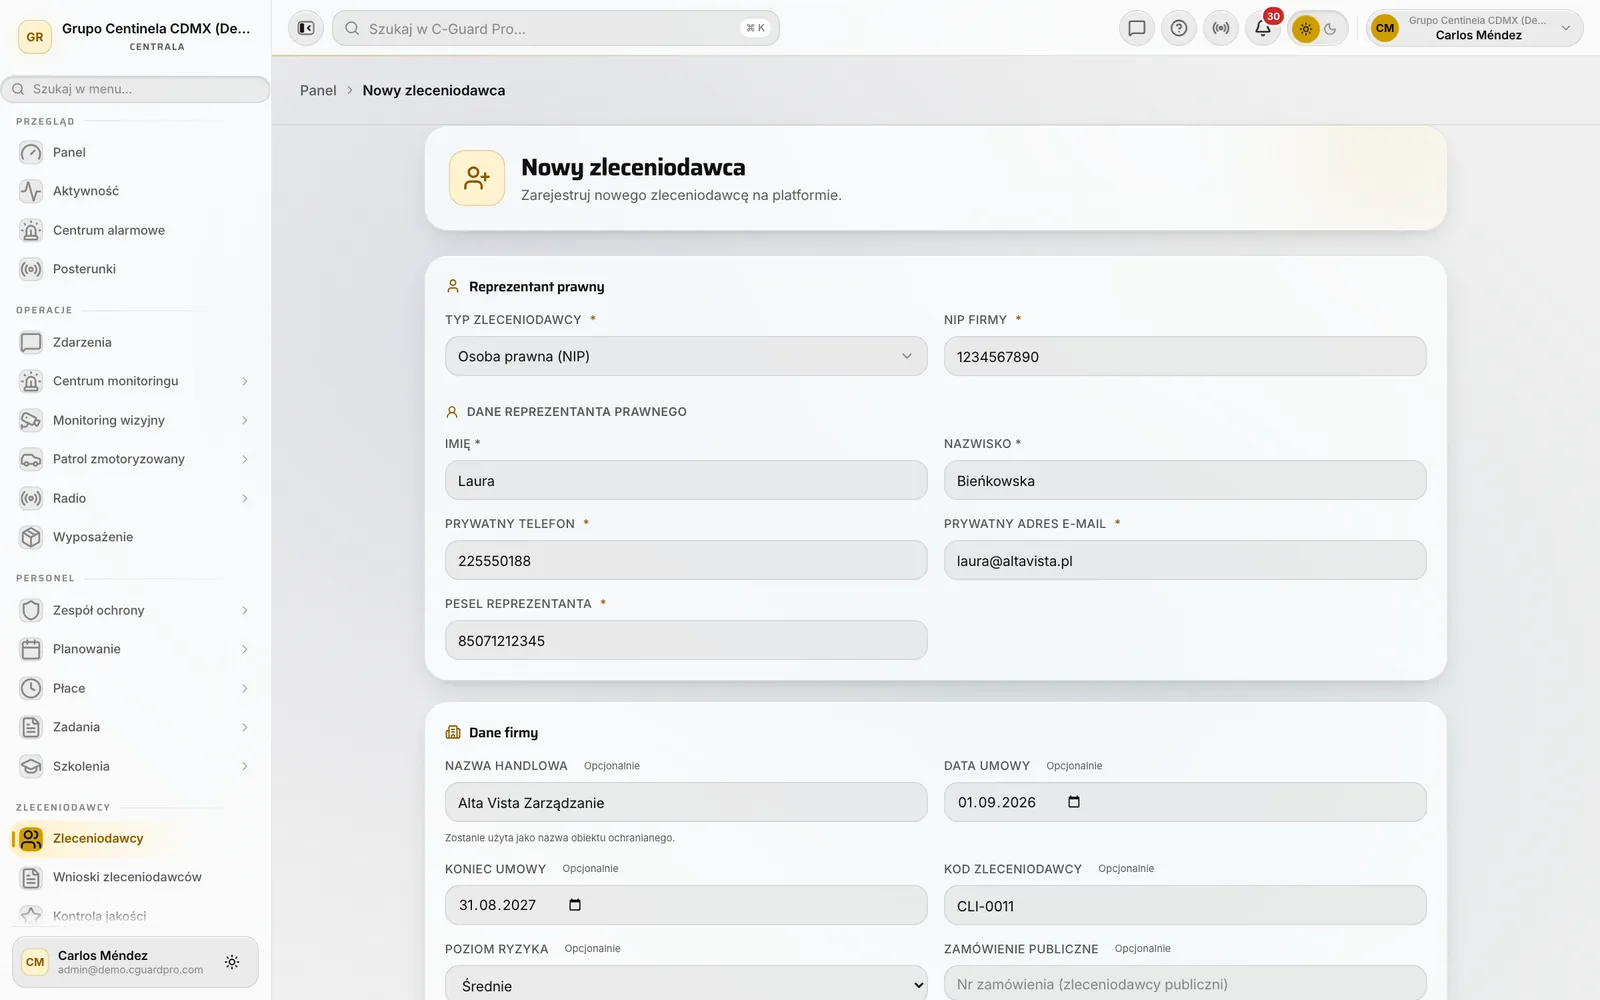Click the settings sun icon beside Carlos Méndez footer
This screenshot has width=1600, height=1000.
[x=232, y=962]
